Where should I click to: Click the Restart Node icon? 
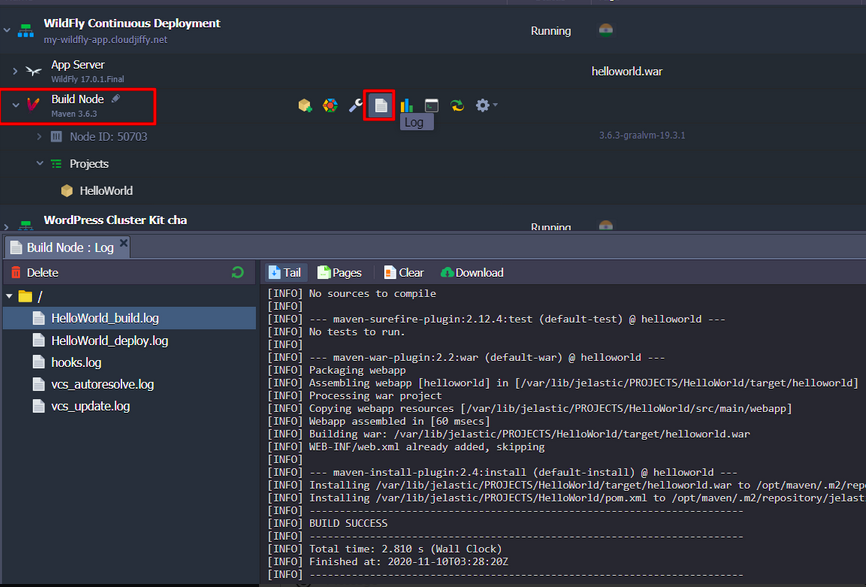[457, 105]
